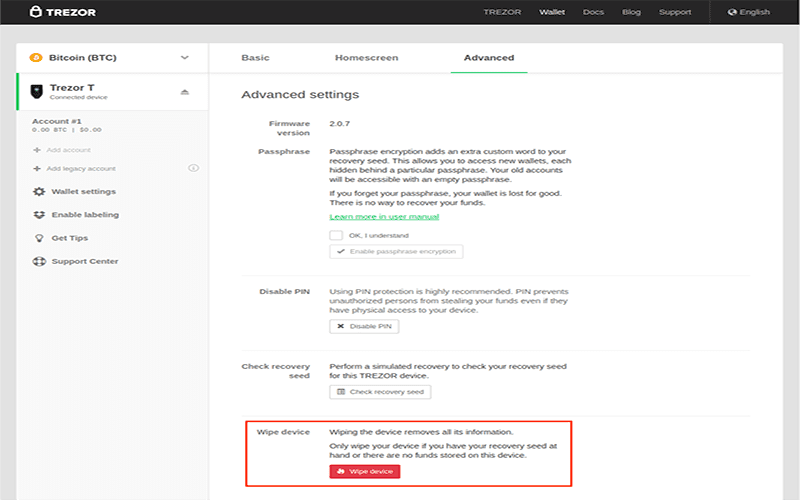Open Wallet in the top navigation
This screenshot has width=800, height=500.
[552, 12]
